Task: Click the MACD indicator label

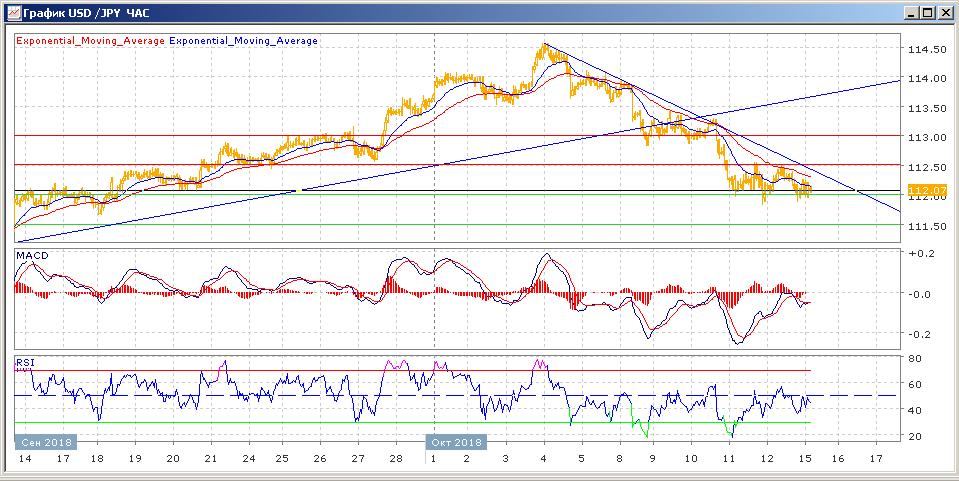Action: pos(32,255)
